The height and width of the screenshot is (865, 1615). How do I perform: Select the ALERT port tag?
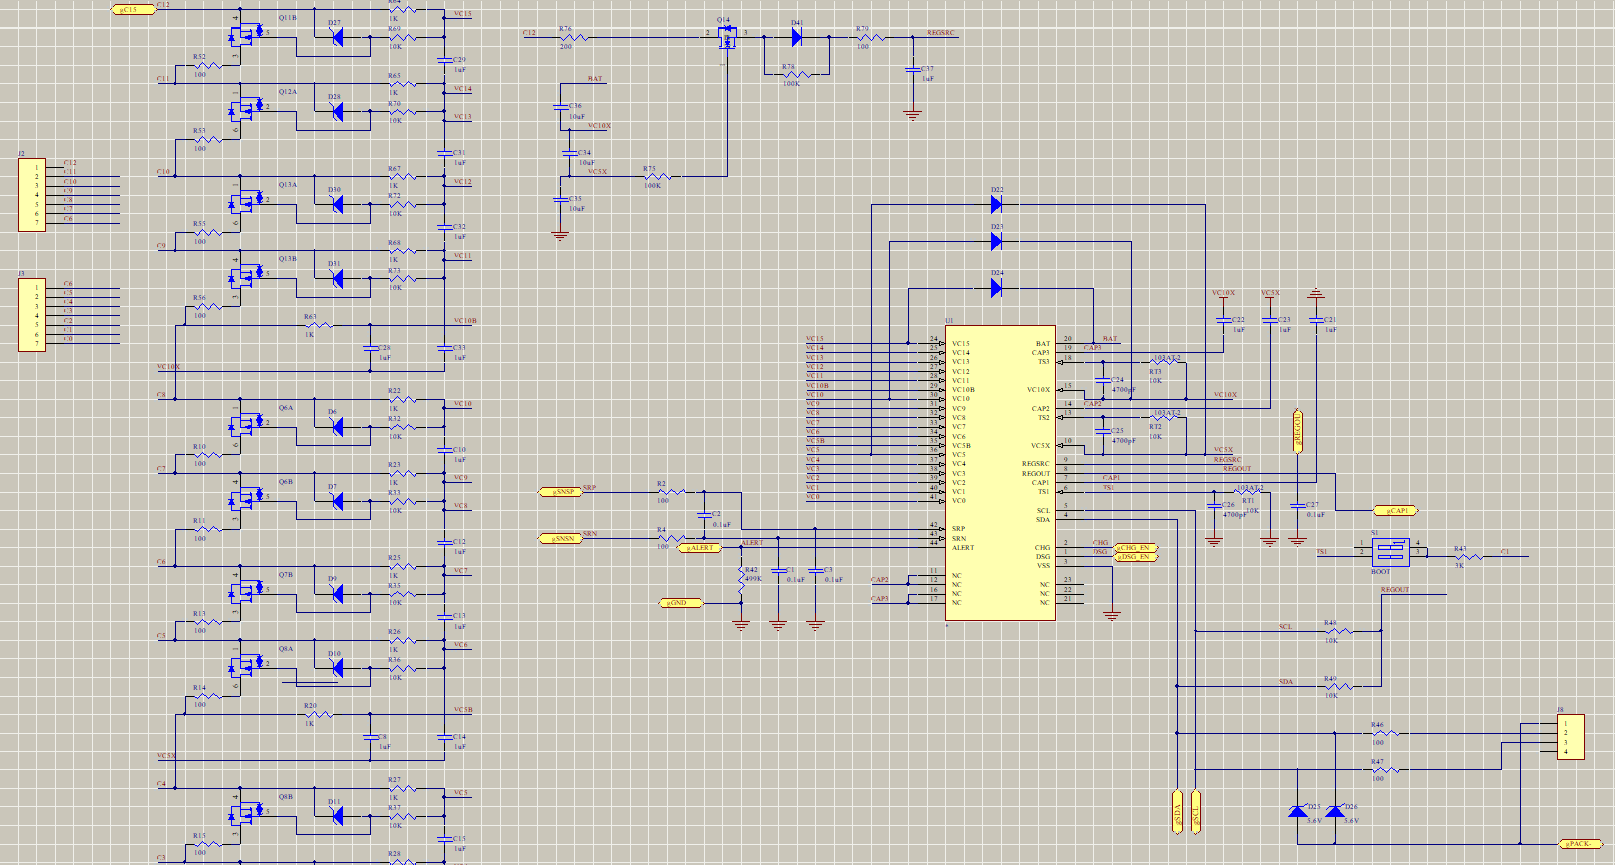pyautogui.click(x=700, y=548)
